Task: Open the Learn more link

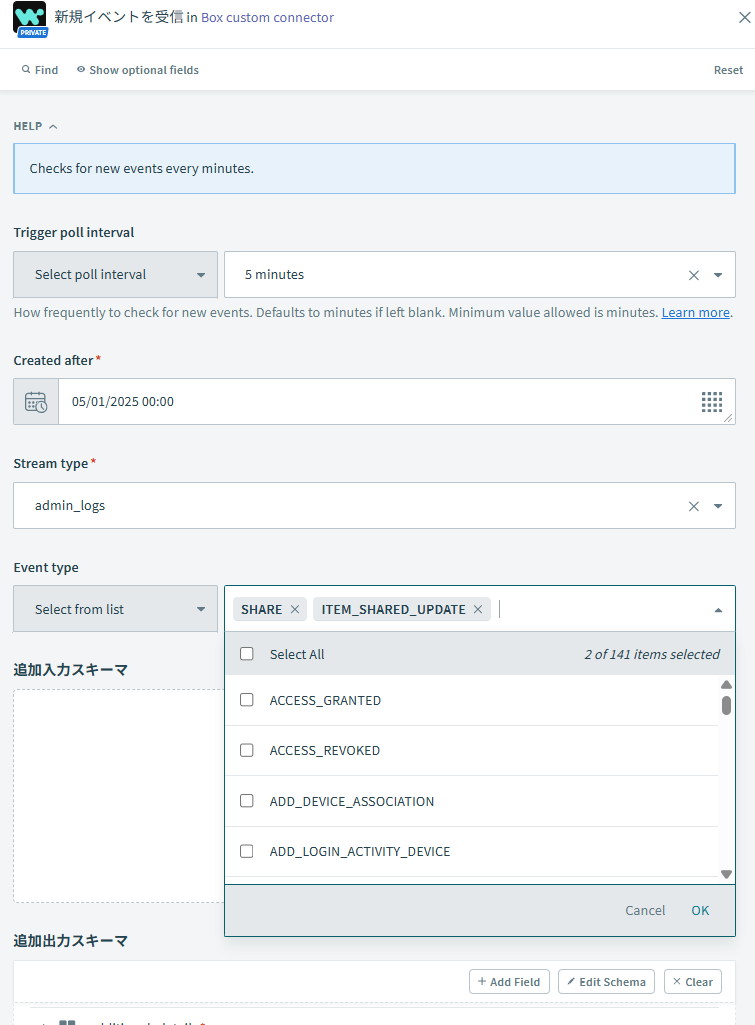Action: [696, 312]
